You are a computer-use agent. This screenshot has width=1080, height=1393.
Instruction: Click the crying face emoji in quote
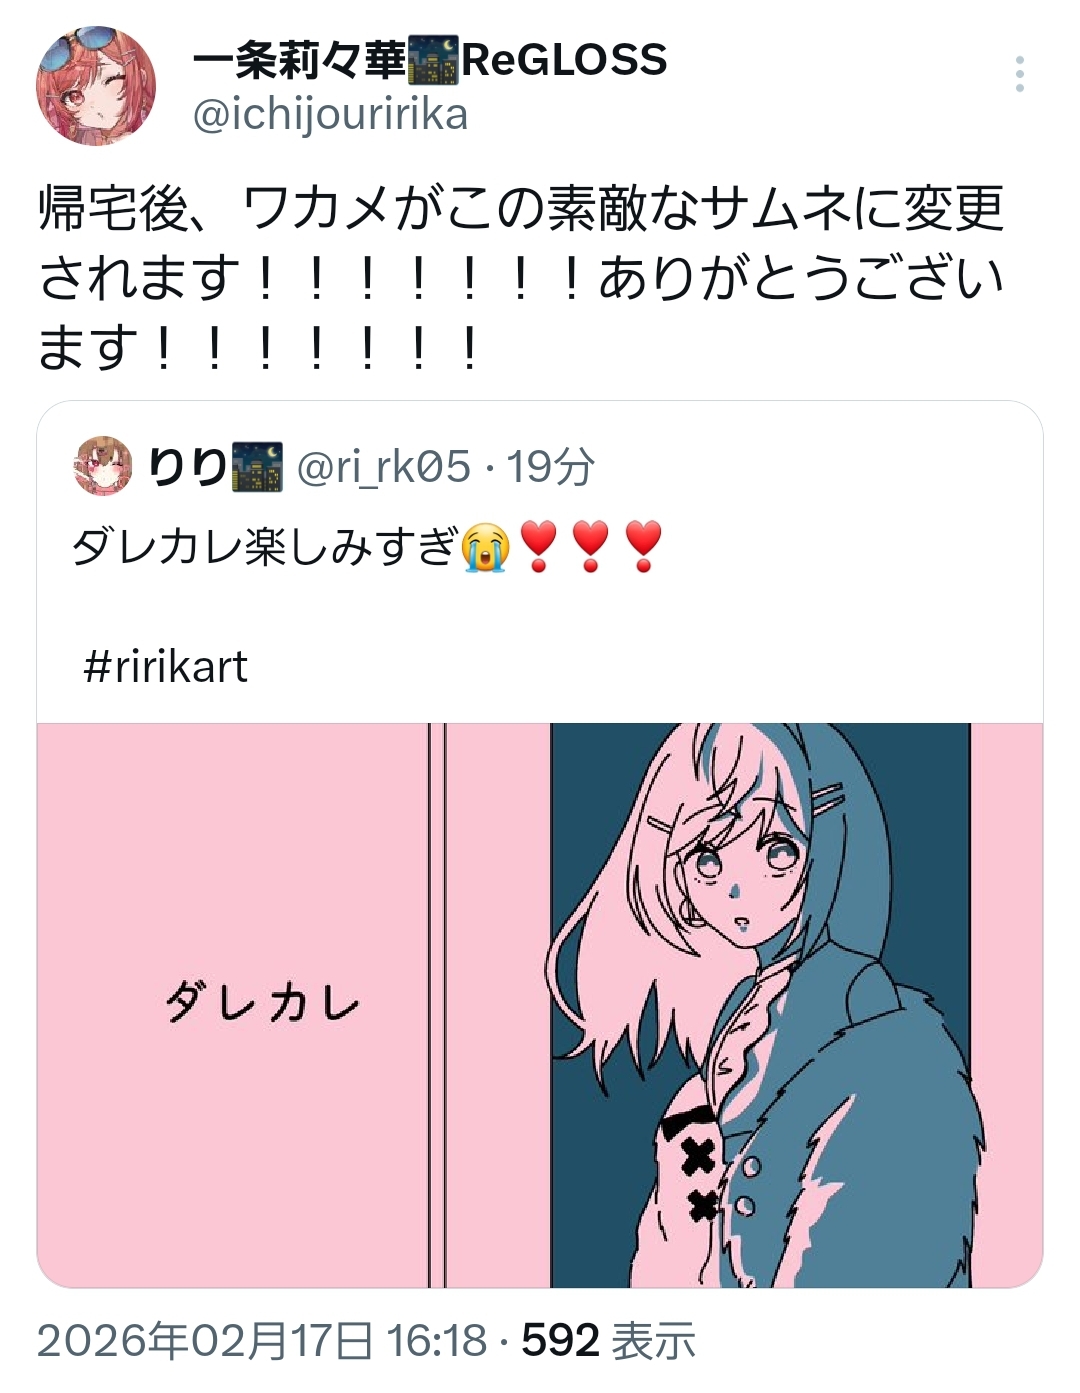(486, 547)
